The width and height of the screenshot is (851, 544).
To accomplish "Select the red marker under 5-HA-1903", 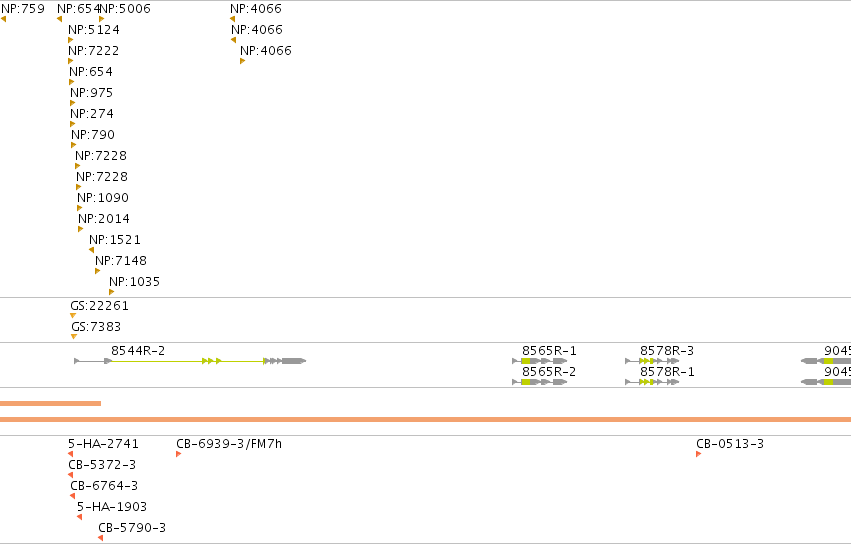I will [80, 517].
